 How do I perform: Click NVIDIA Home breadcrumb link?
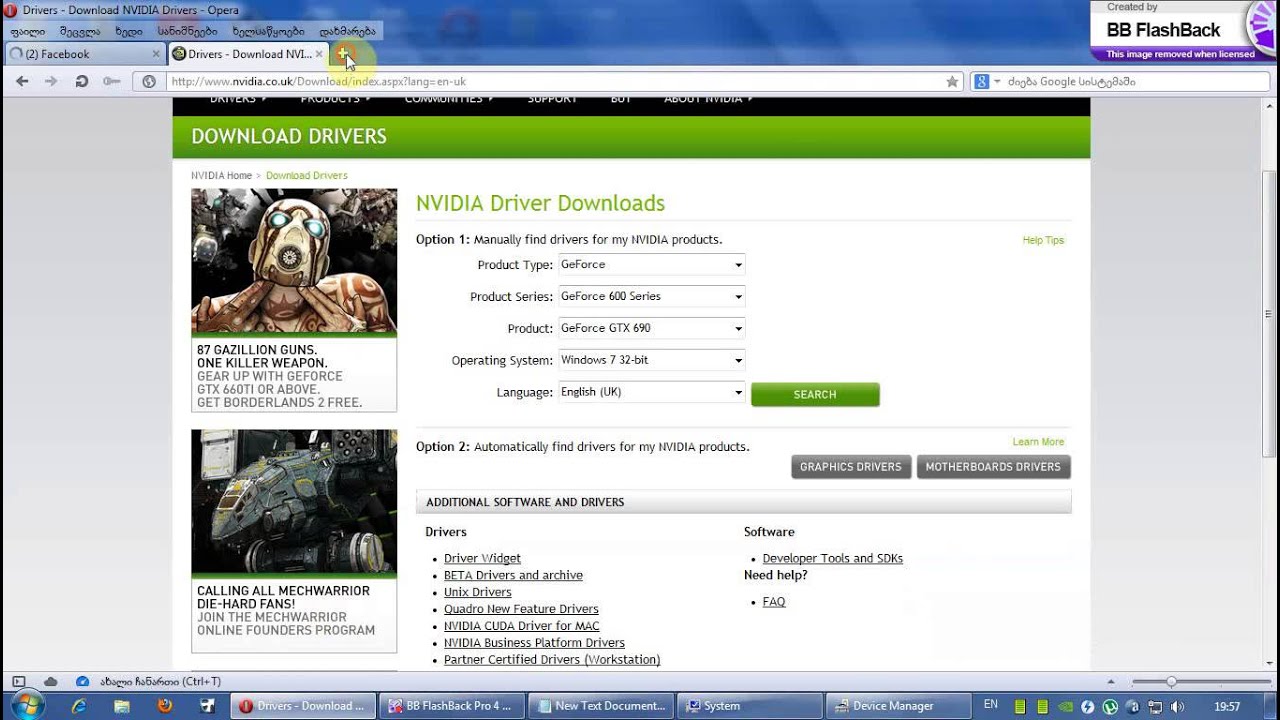tap(221, 176)
